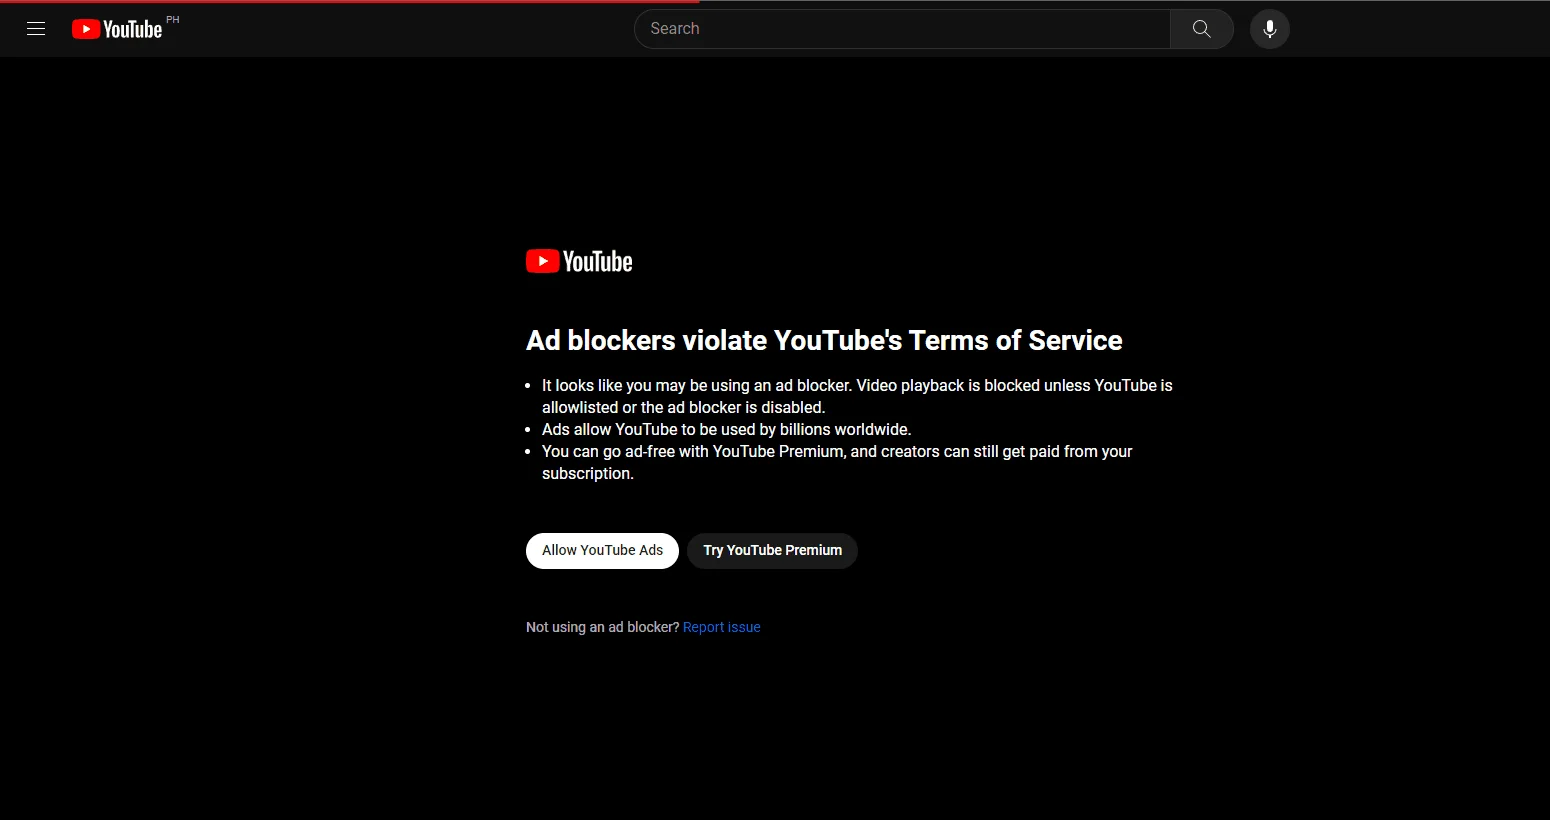1550x820 pixels.
Task: Click the YouTube logo above the heading
Action: 579,261
